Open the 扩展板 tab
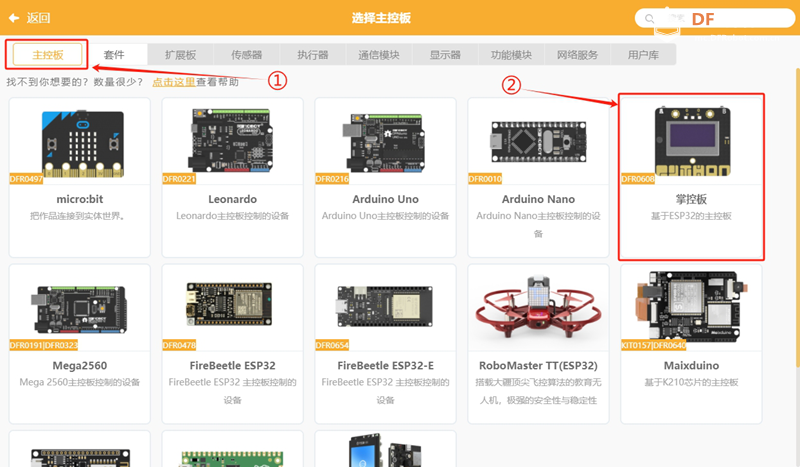Viewport: 800px width, 467px height. (181, 55)
